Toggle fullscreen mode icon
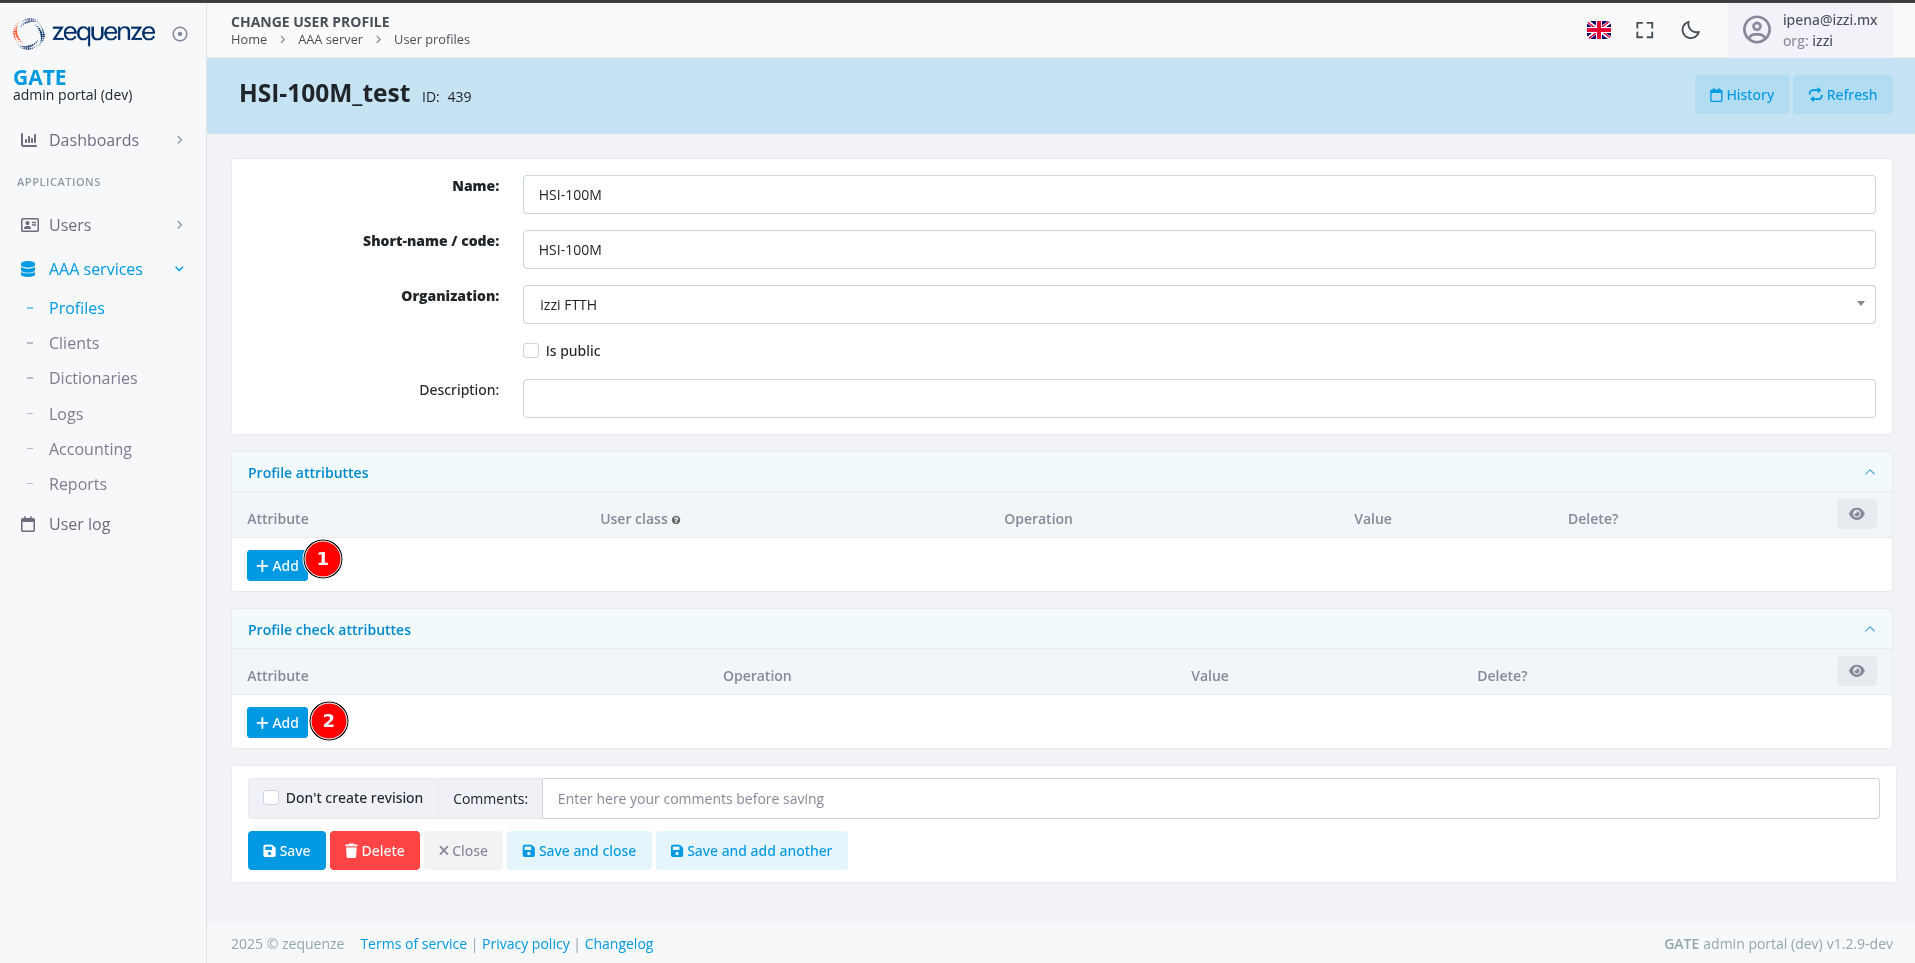The image size is (1915, 963). coord(1644,30)
